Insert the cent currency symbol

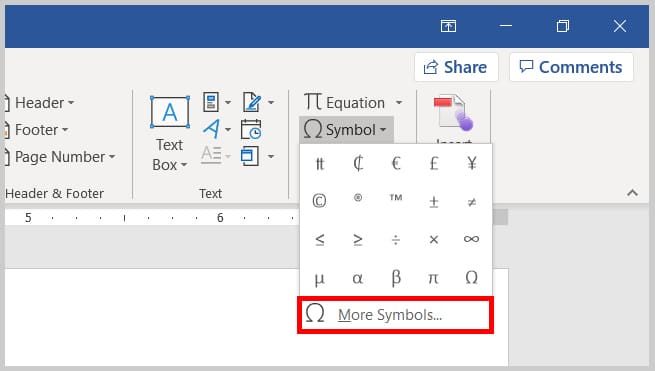click(358, 163)
